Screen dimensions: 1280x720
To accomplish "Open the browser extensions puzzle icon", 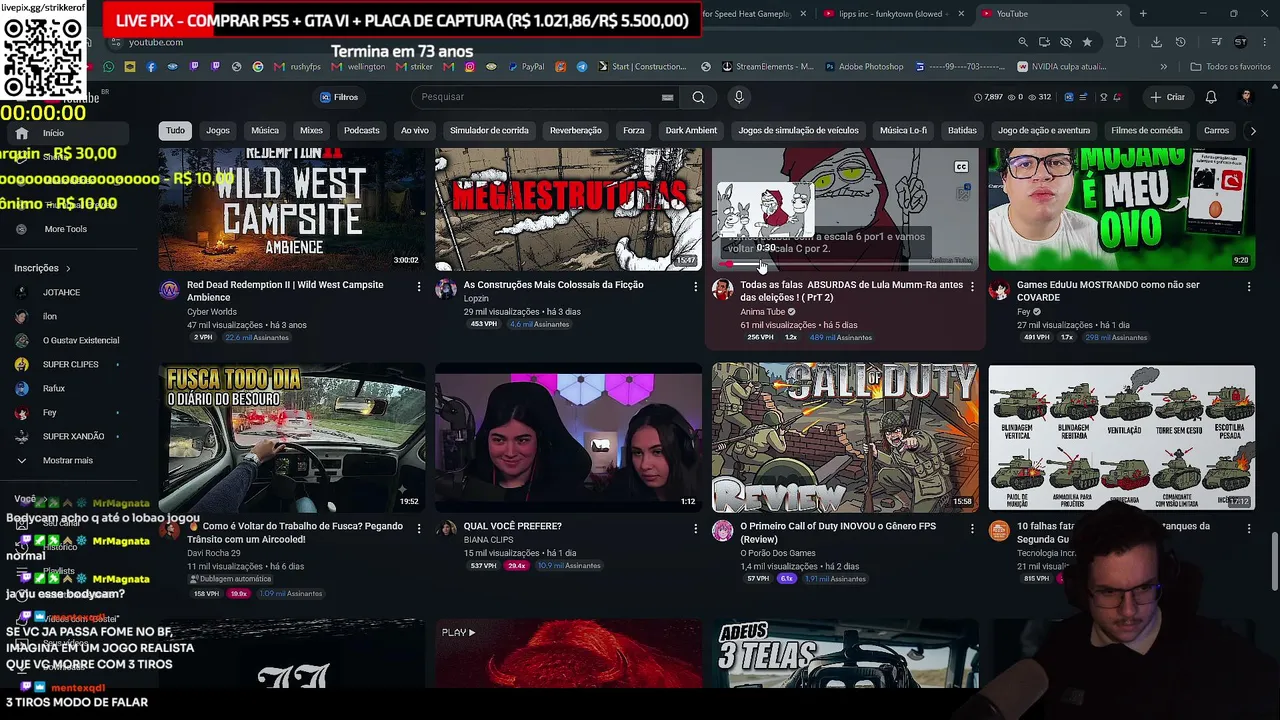I will tap(1120, 42).
